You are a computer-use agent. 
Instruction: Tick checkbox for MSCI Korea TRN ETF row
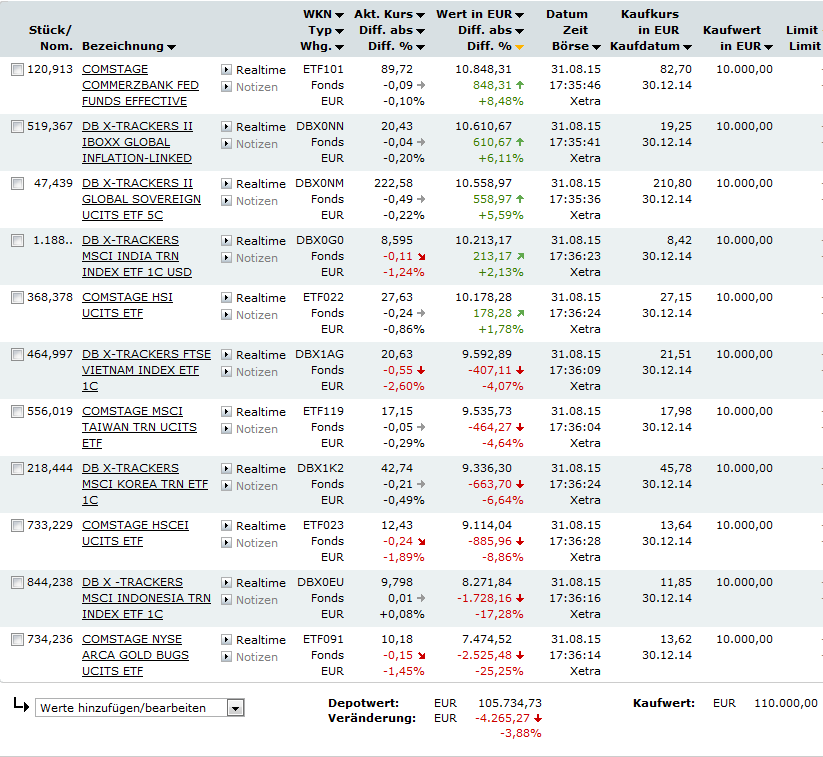click(17, 468)
